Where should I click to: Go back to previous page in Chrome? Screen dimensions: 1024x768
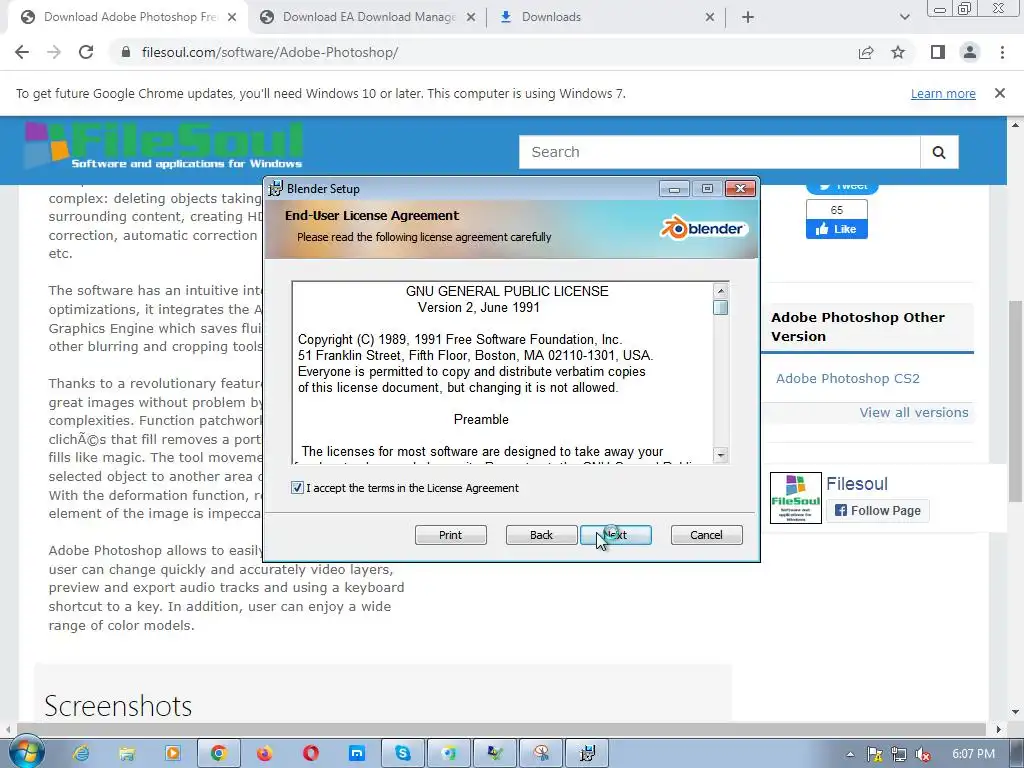tap(22, 52)
